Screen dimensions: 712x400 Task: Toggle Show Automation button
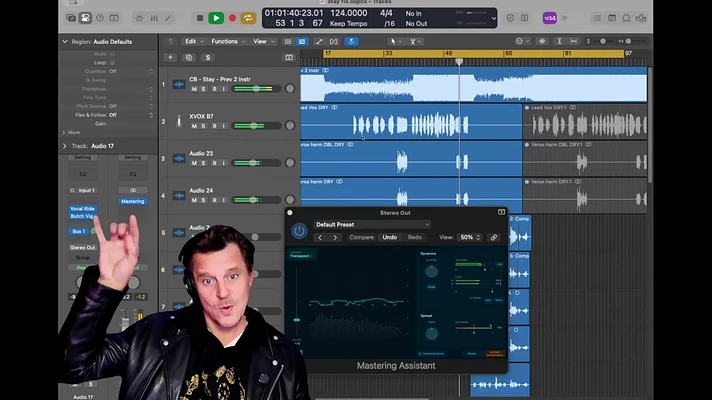coord(319,42)
